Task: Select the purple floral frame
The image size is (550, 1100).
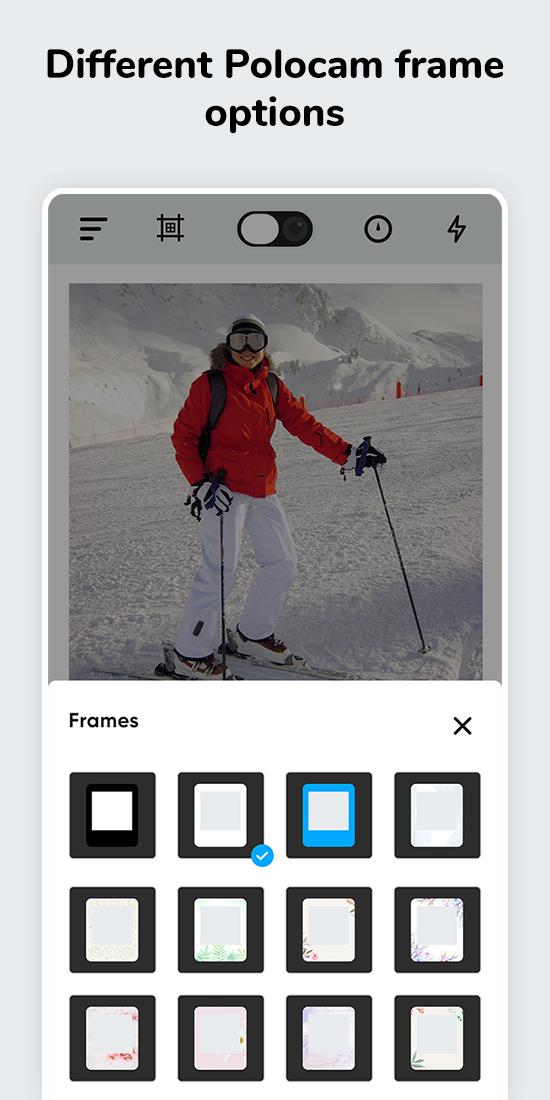Action: point(437,930)
